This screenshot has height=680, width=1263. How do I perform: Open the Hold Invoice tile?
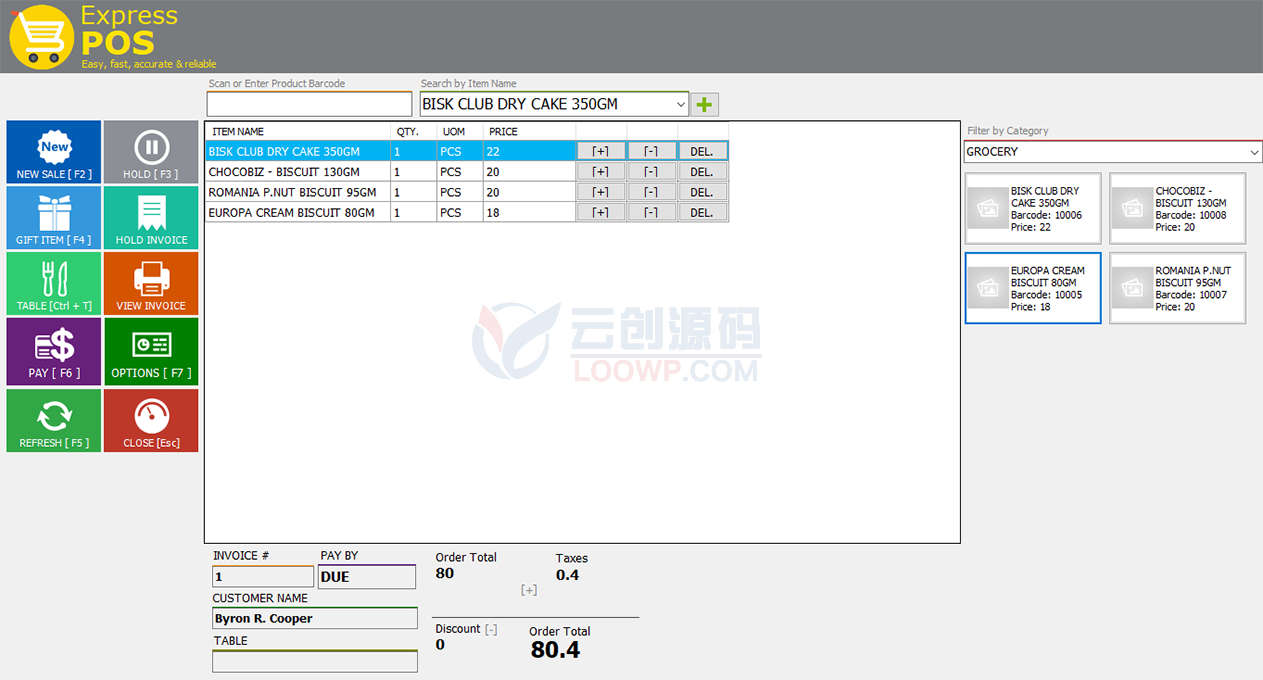click(151, 218)
